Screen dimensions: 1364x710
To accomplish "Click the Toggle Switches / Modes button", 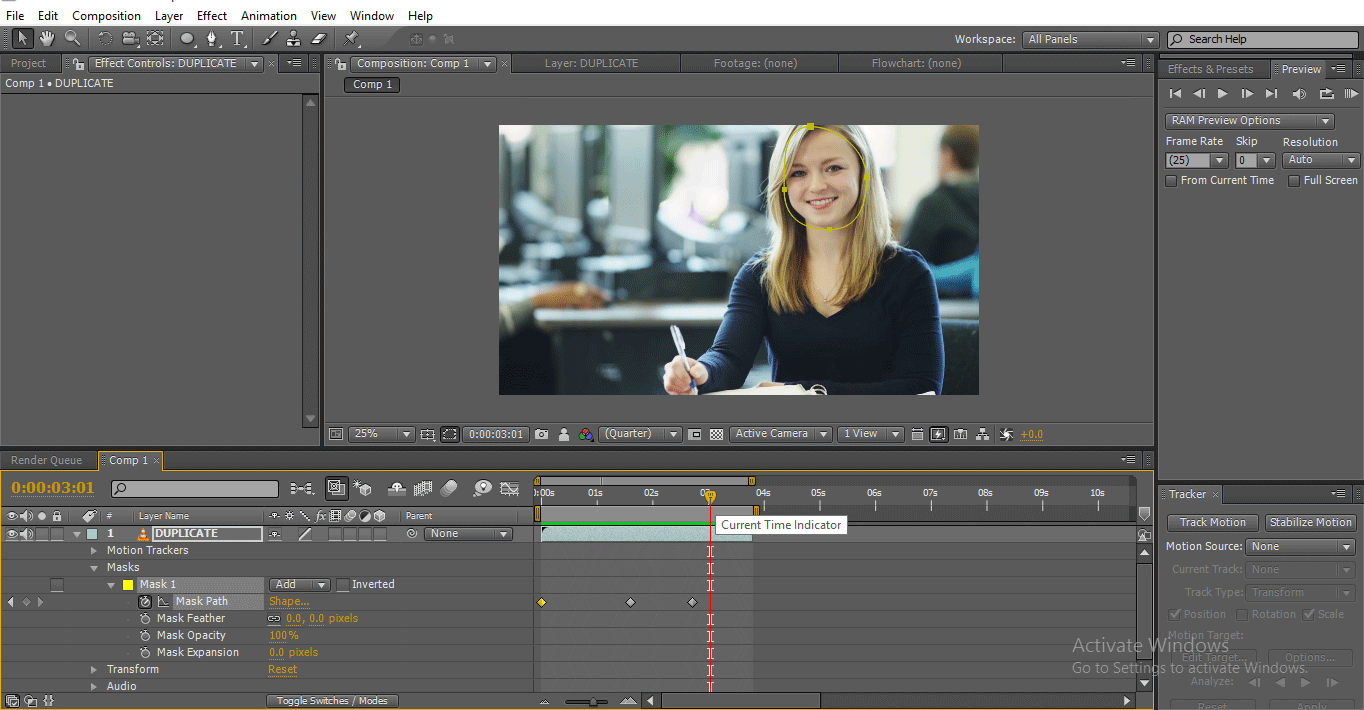I will click(332, 701).
